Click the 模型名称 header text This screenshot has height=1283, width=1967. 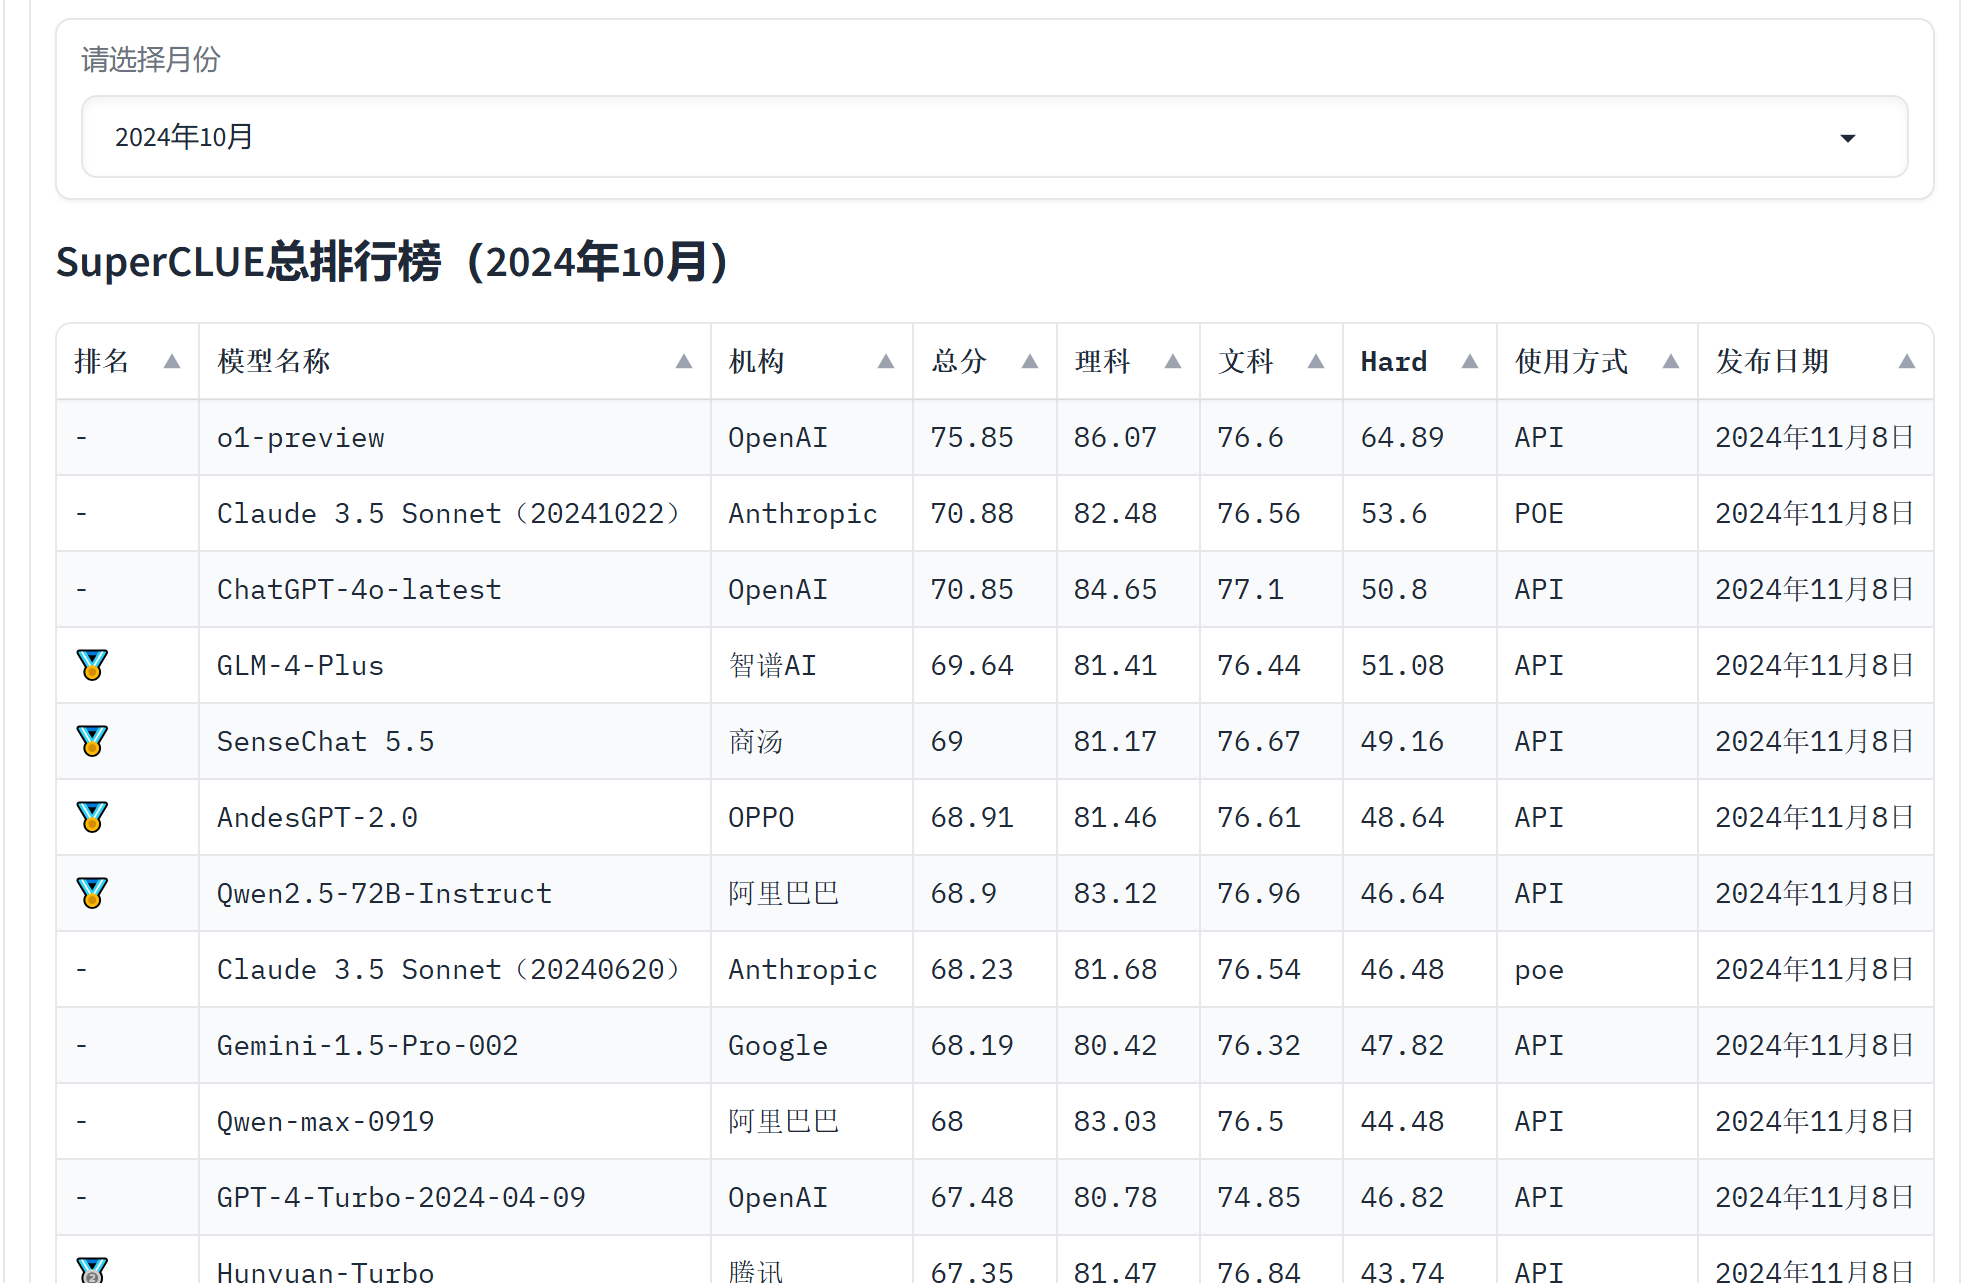(274, 361)
